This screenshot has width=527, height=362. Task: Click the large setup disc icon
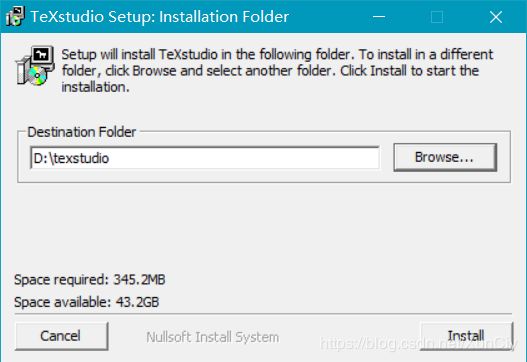(35, 66)
